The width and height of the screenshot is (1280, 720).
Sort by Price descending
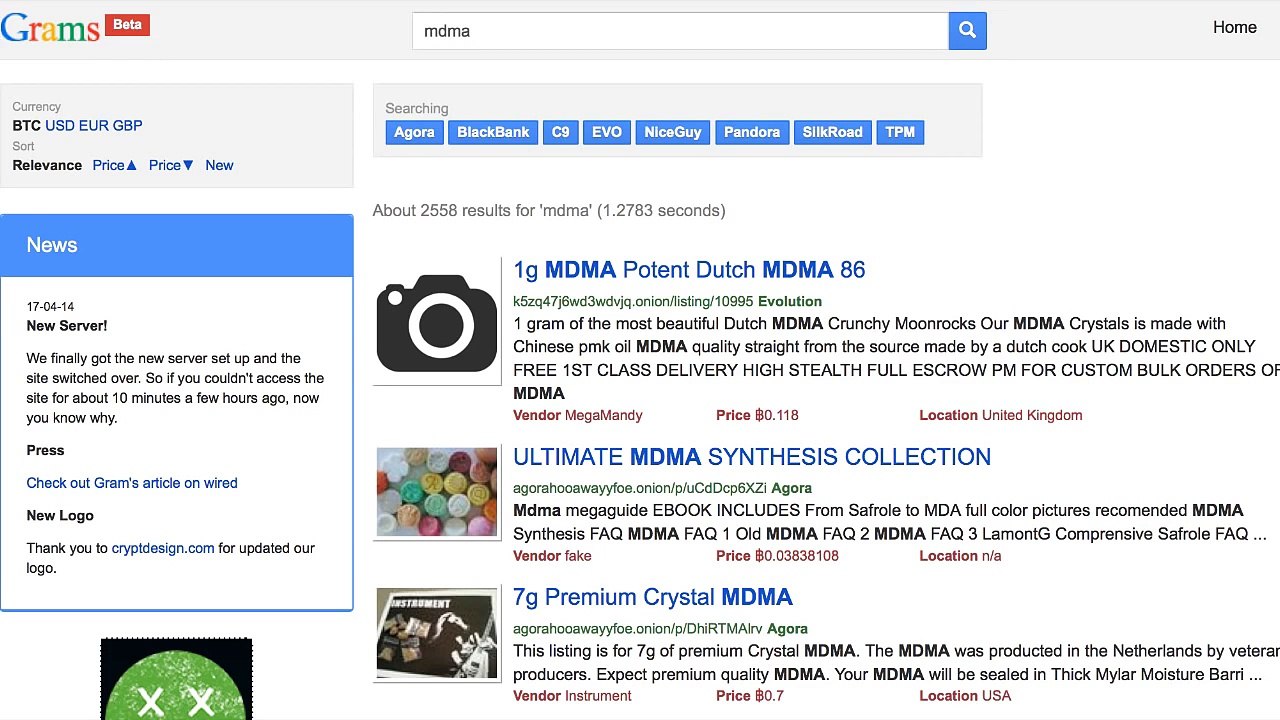pos(171,165)
